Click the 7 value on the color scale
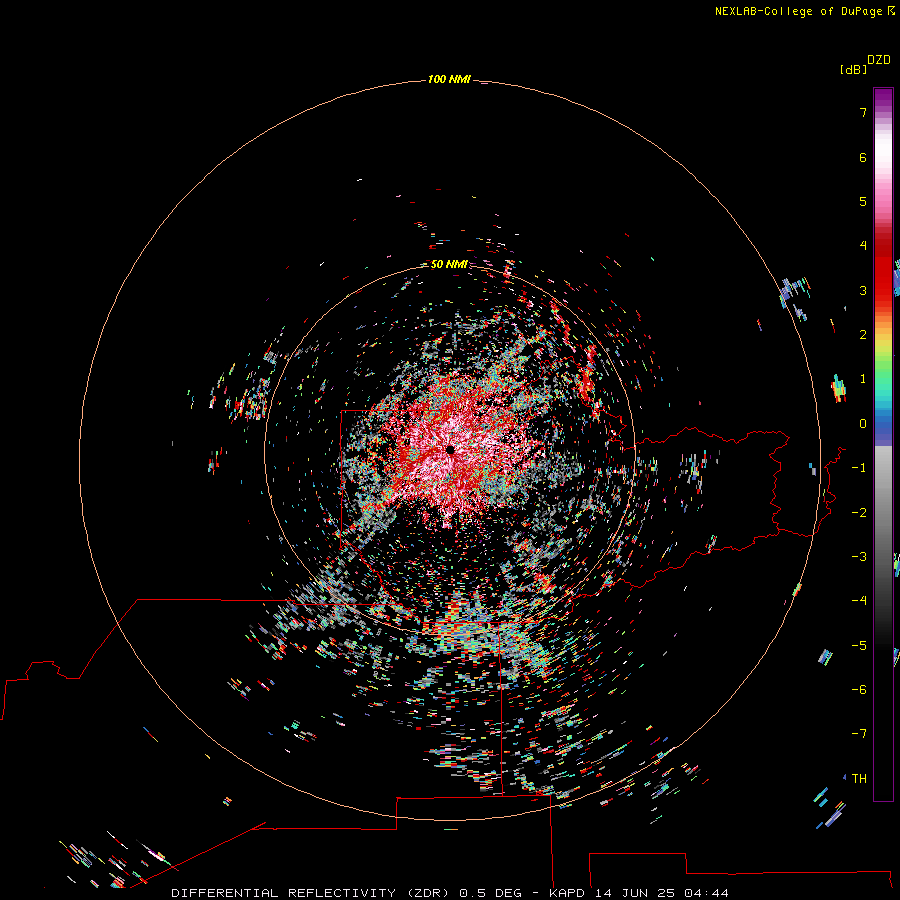This screenshot has height=900, width=900. click(863, 112)
